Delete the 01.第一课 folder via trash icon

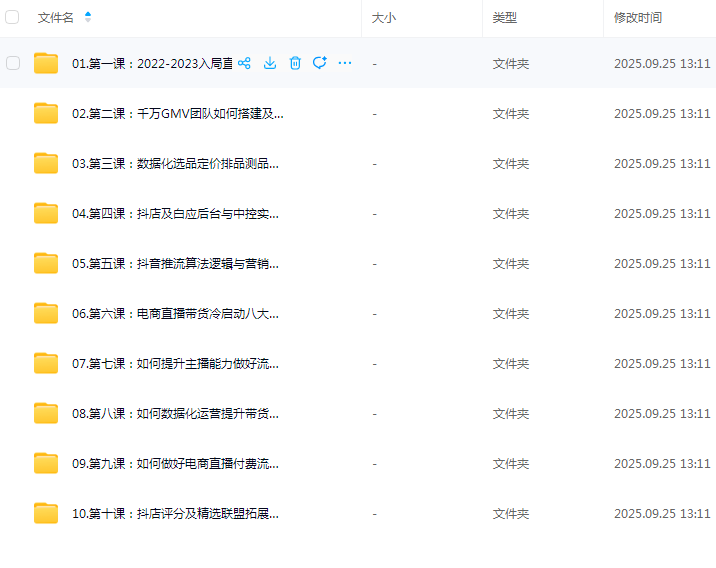295,63
